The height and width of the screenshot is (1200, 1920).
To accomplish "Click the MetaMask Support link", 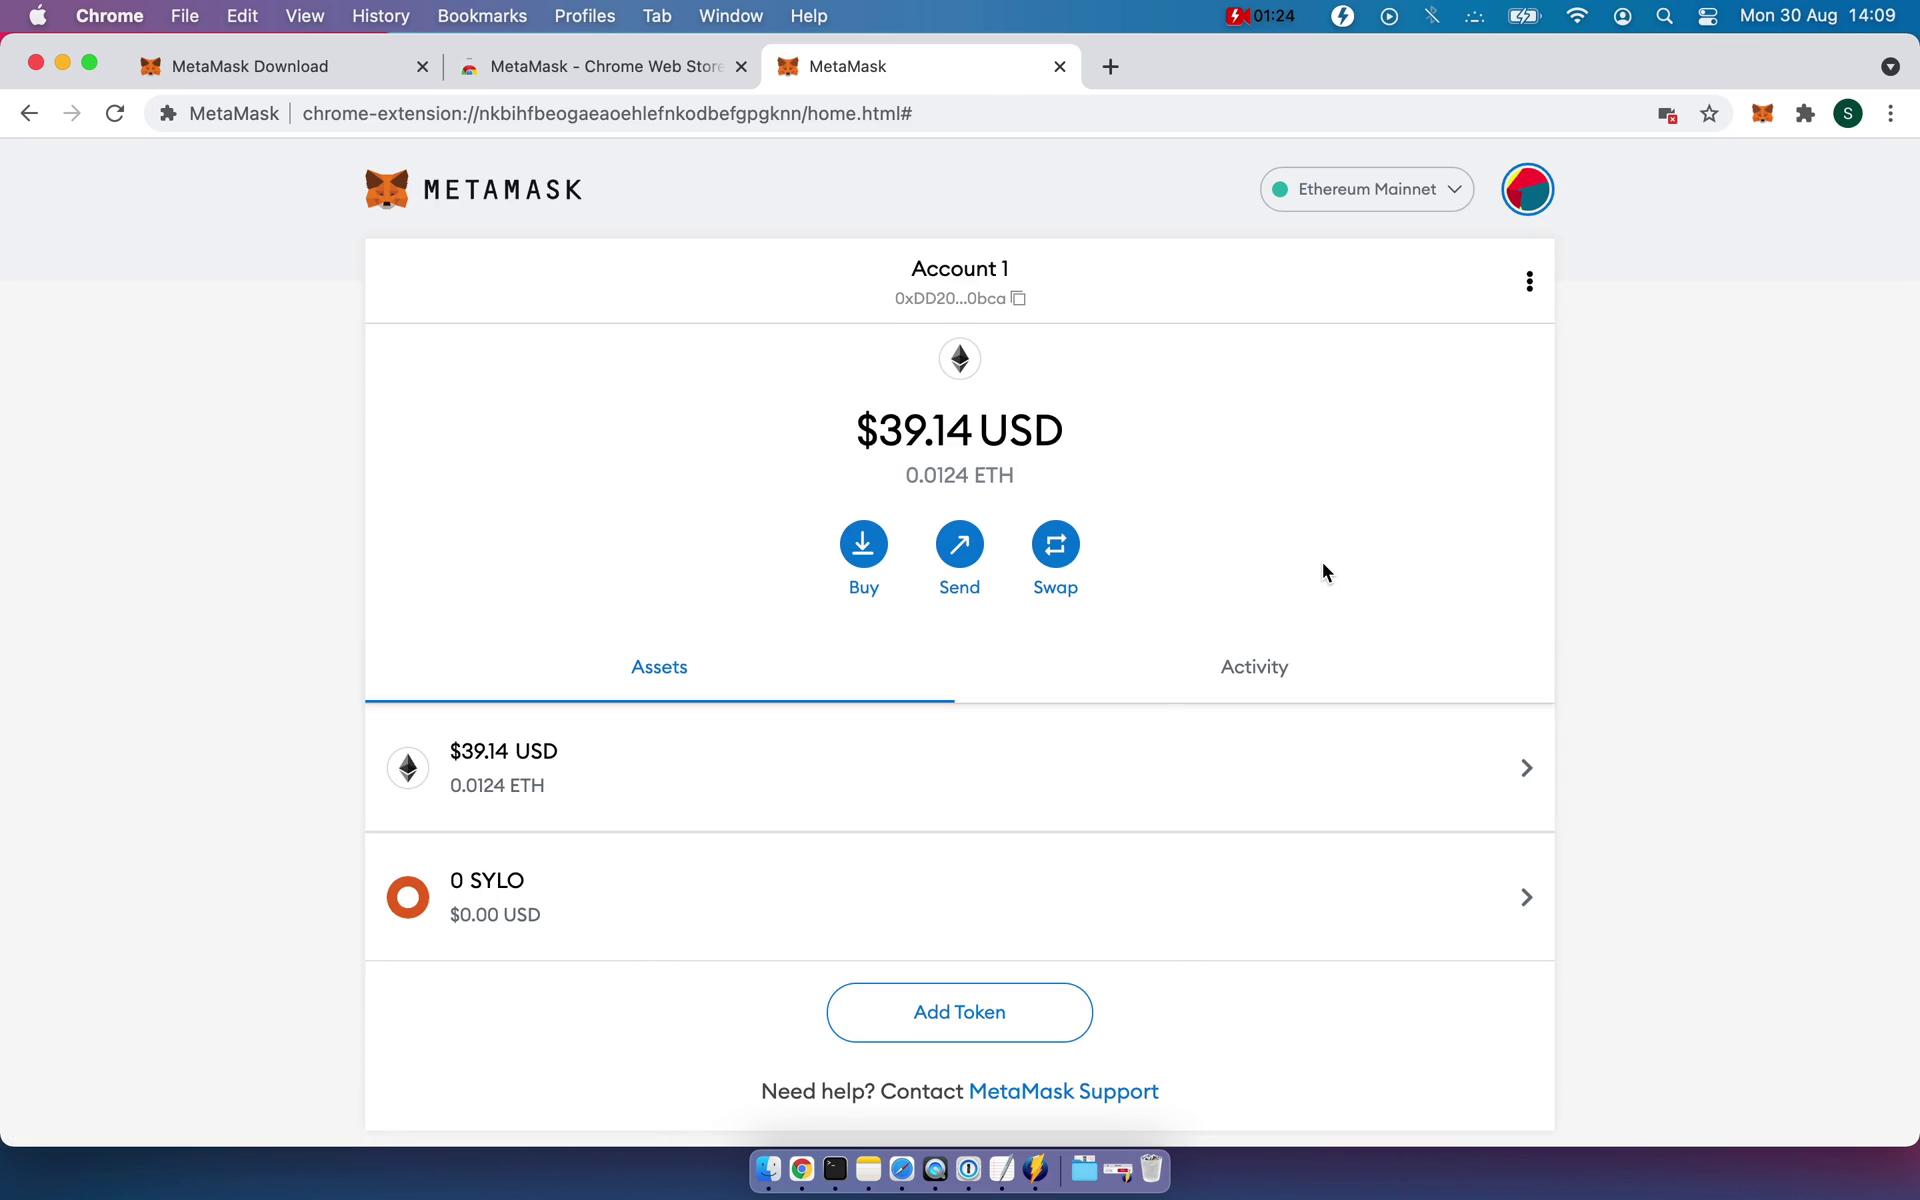I will pos(1063,1091).
